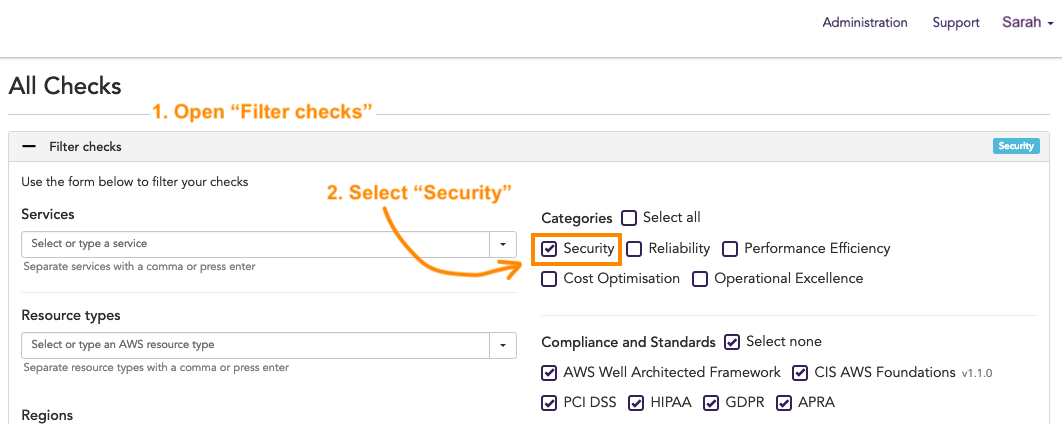Uncheck Select none for Compliance and Standards
This screenshot has width=1062, height=424.
pos(731,342)
